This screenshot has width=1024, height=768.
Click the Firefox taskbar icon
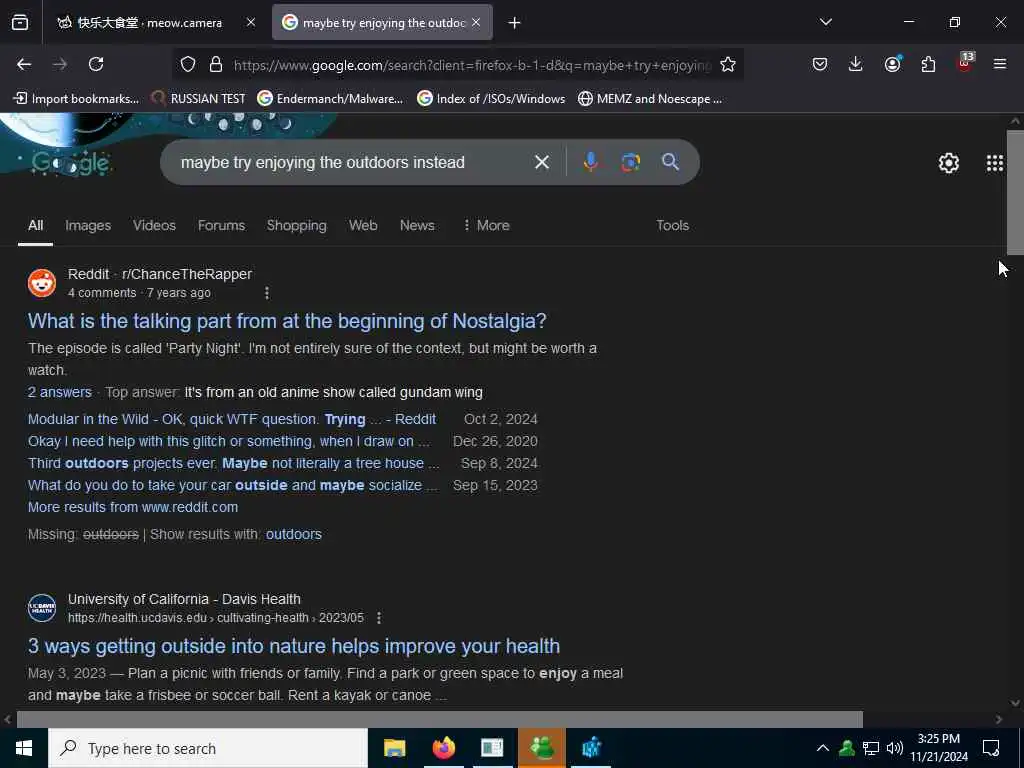pos(443,748)
